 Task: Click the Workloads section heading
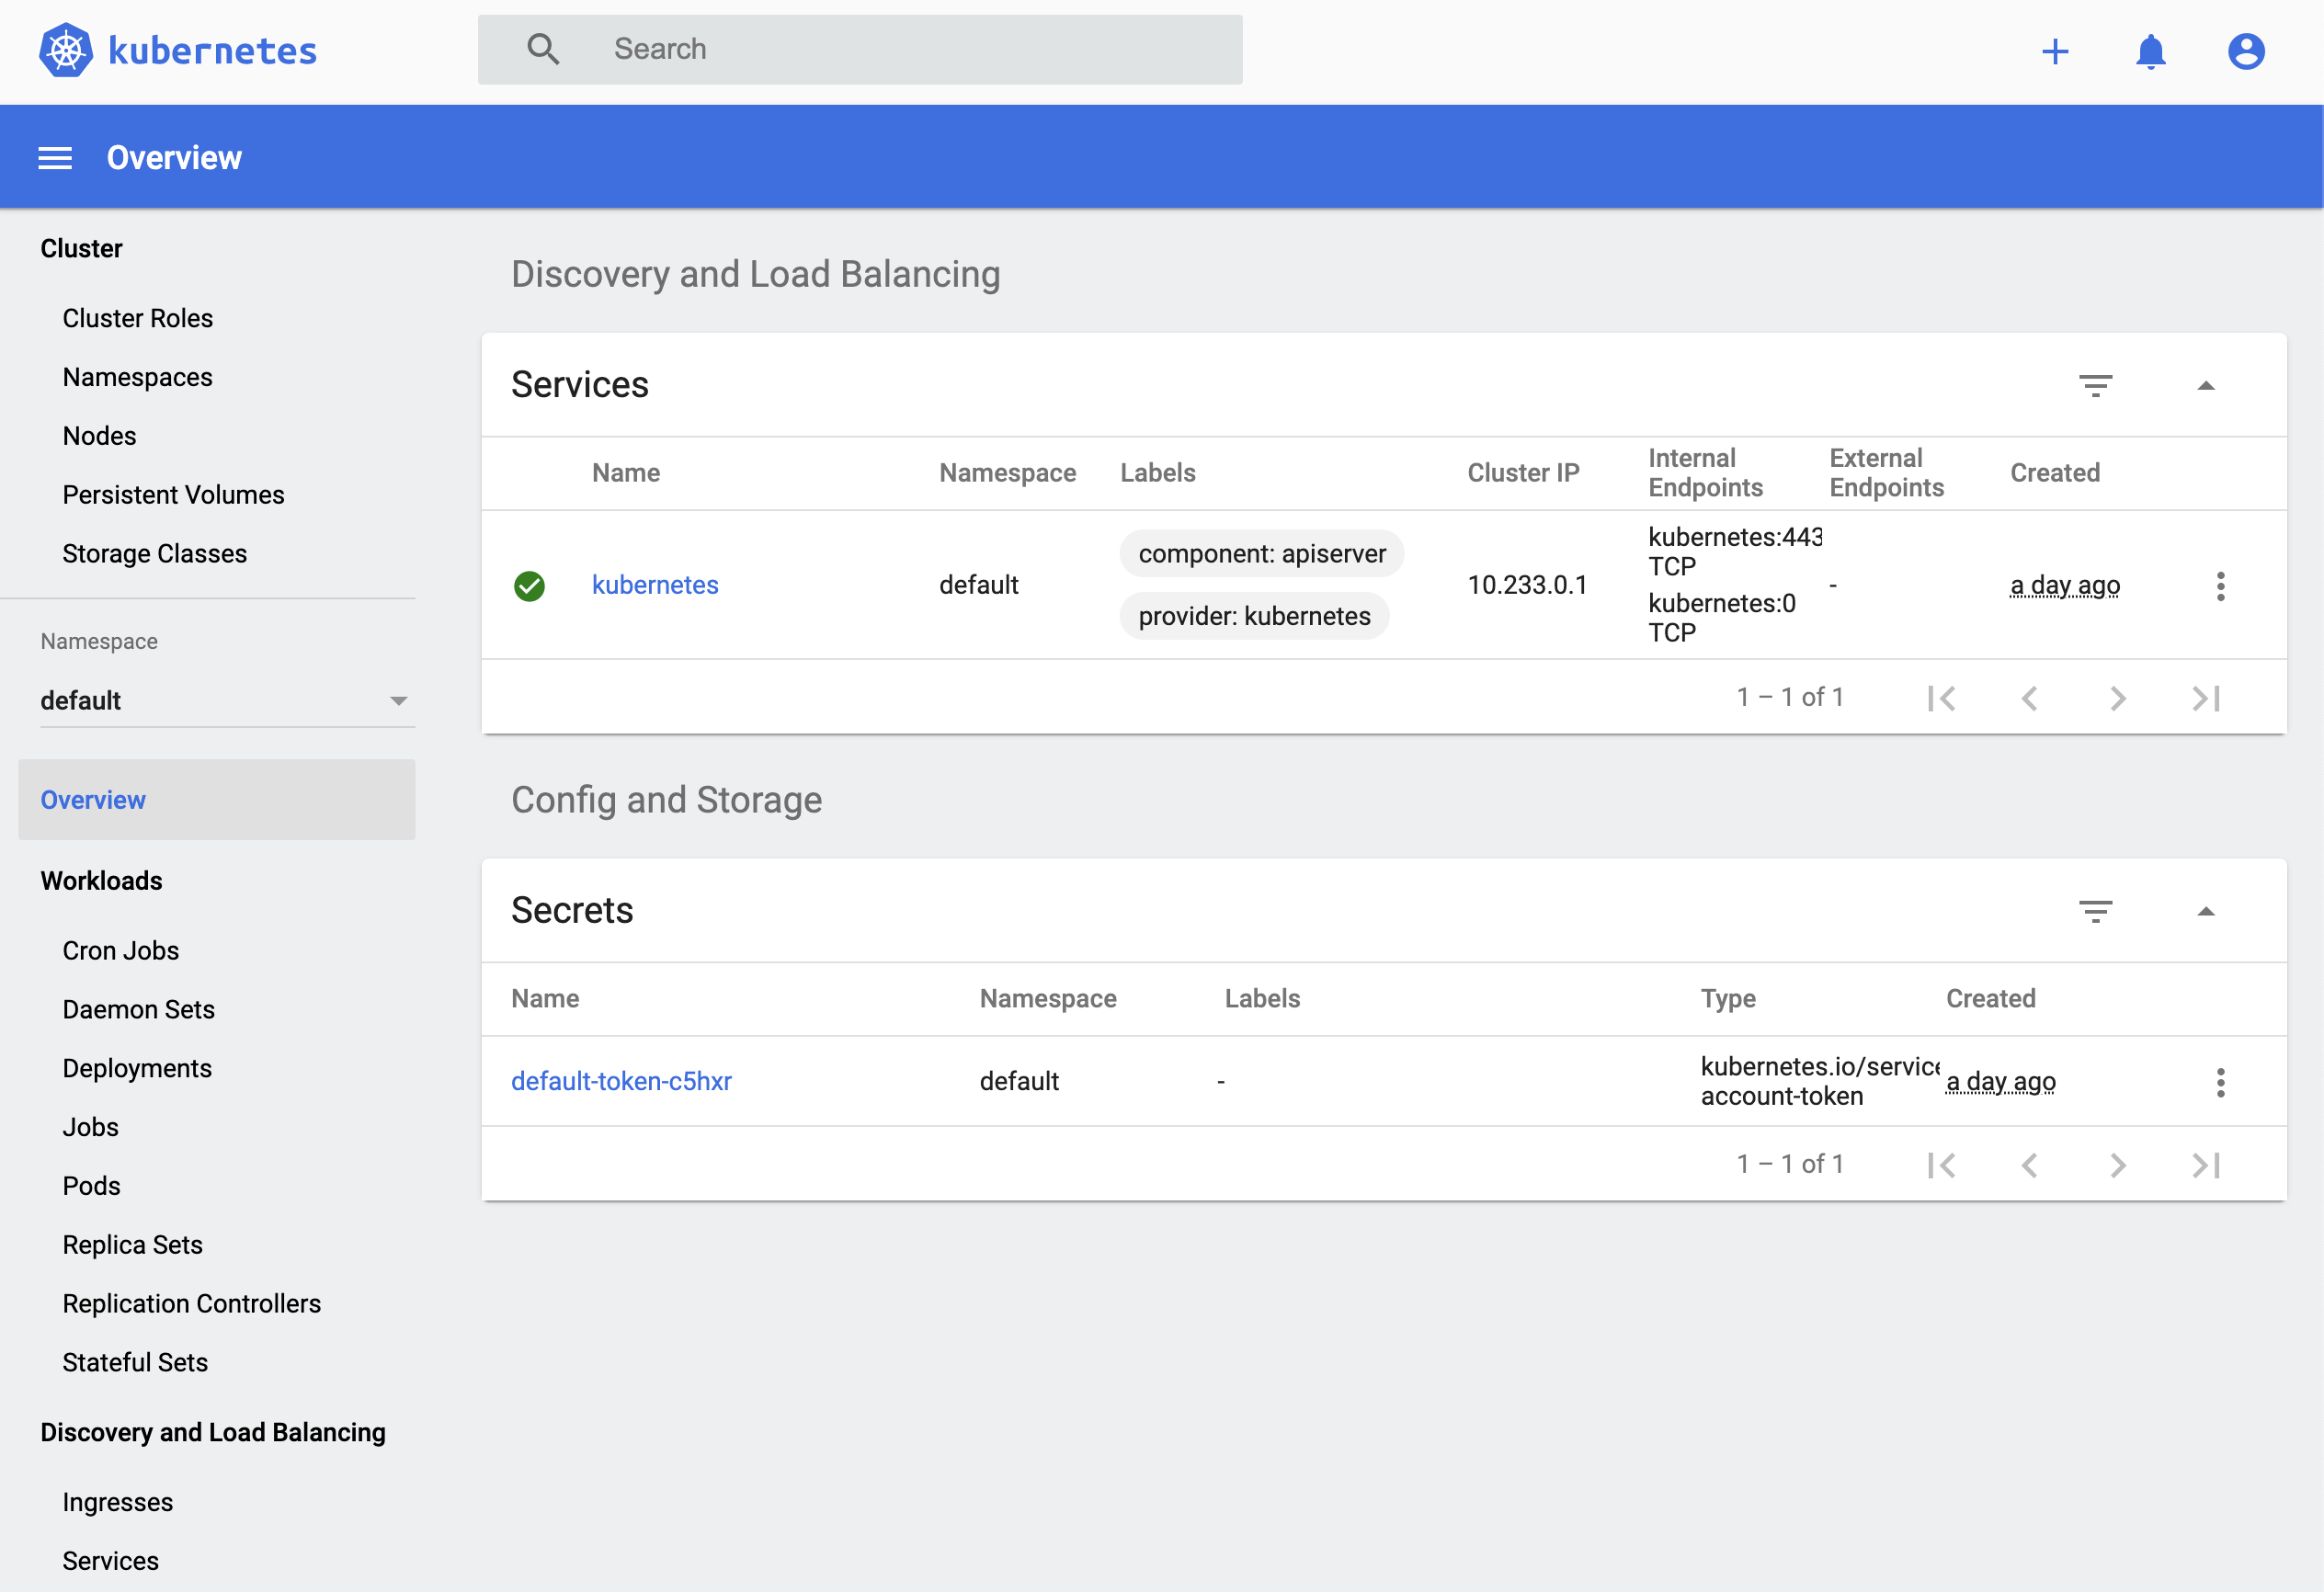[102, 881]
